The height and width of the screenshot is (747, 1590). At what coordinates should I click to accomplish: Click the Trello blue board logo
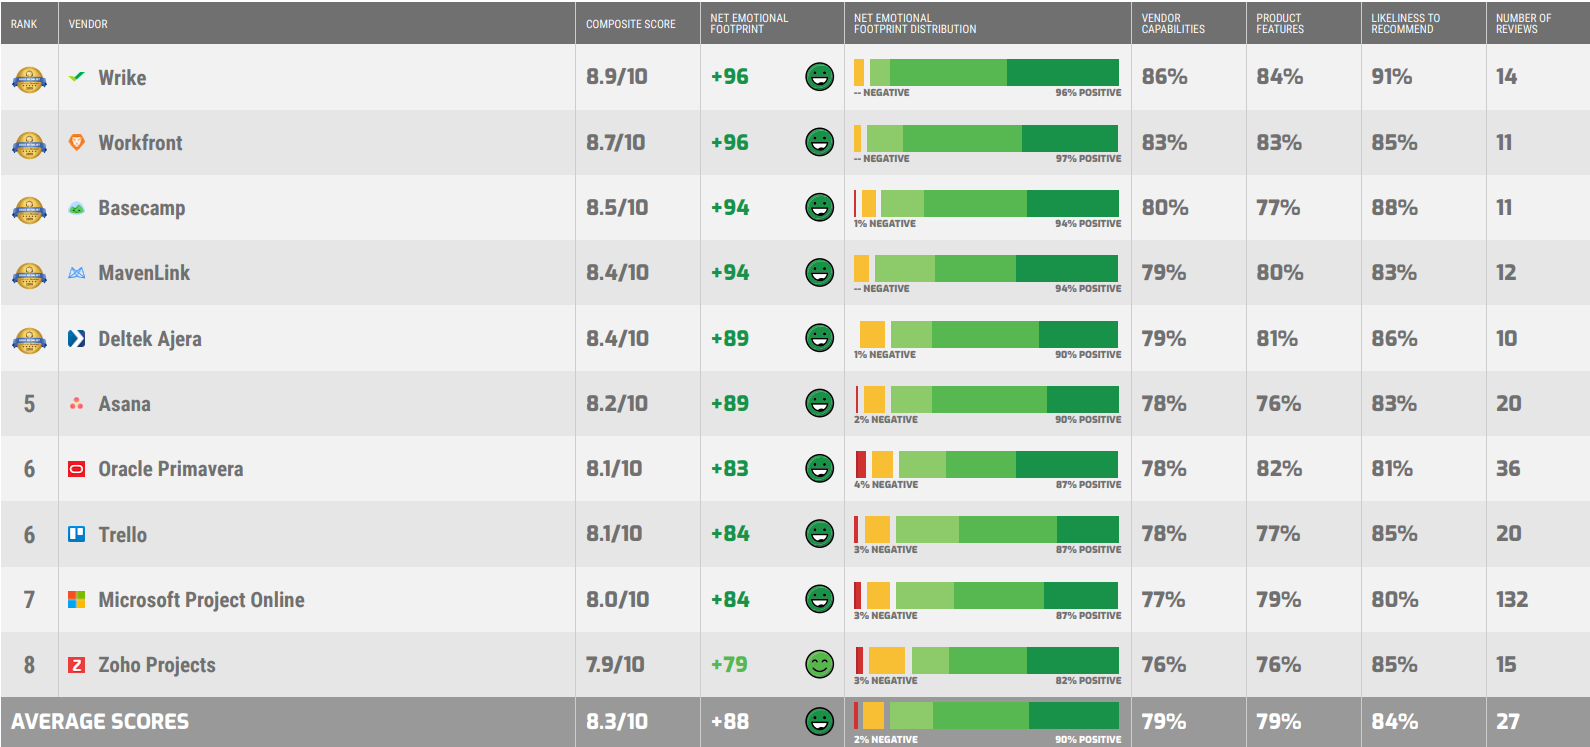point(77,534)
